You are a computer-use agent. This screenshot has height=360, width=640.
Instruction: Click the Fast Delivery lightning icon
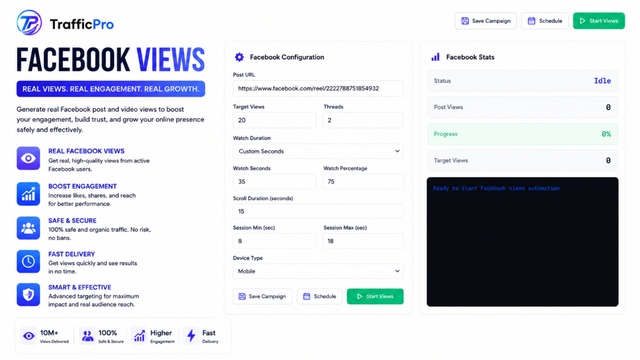pyautogui.click(x=191, y=336)
